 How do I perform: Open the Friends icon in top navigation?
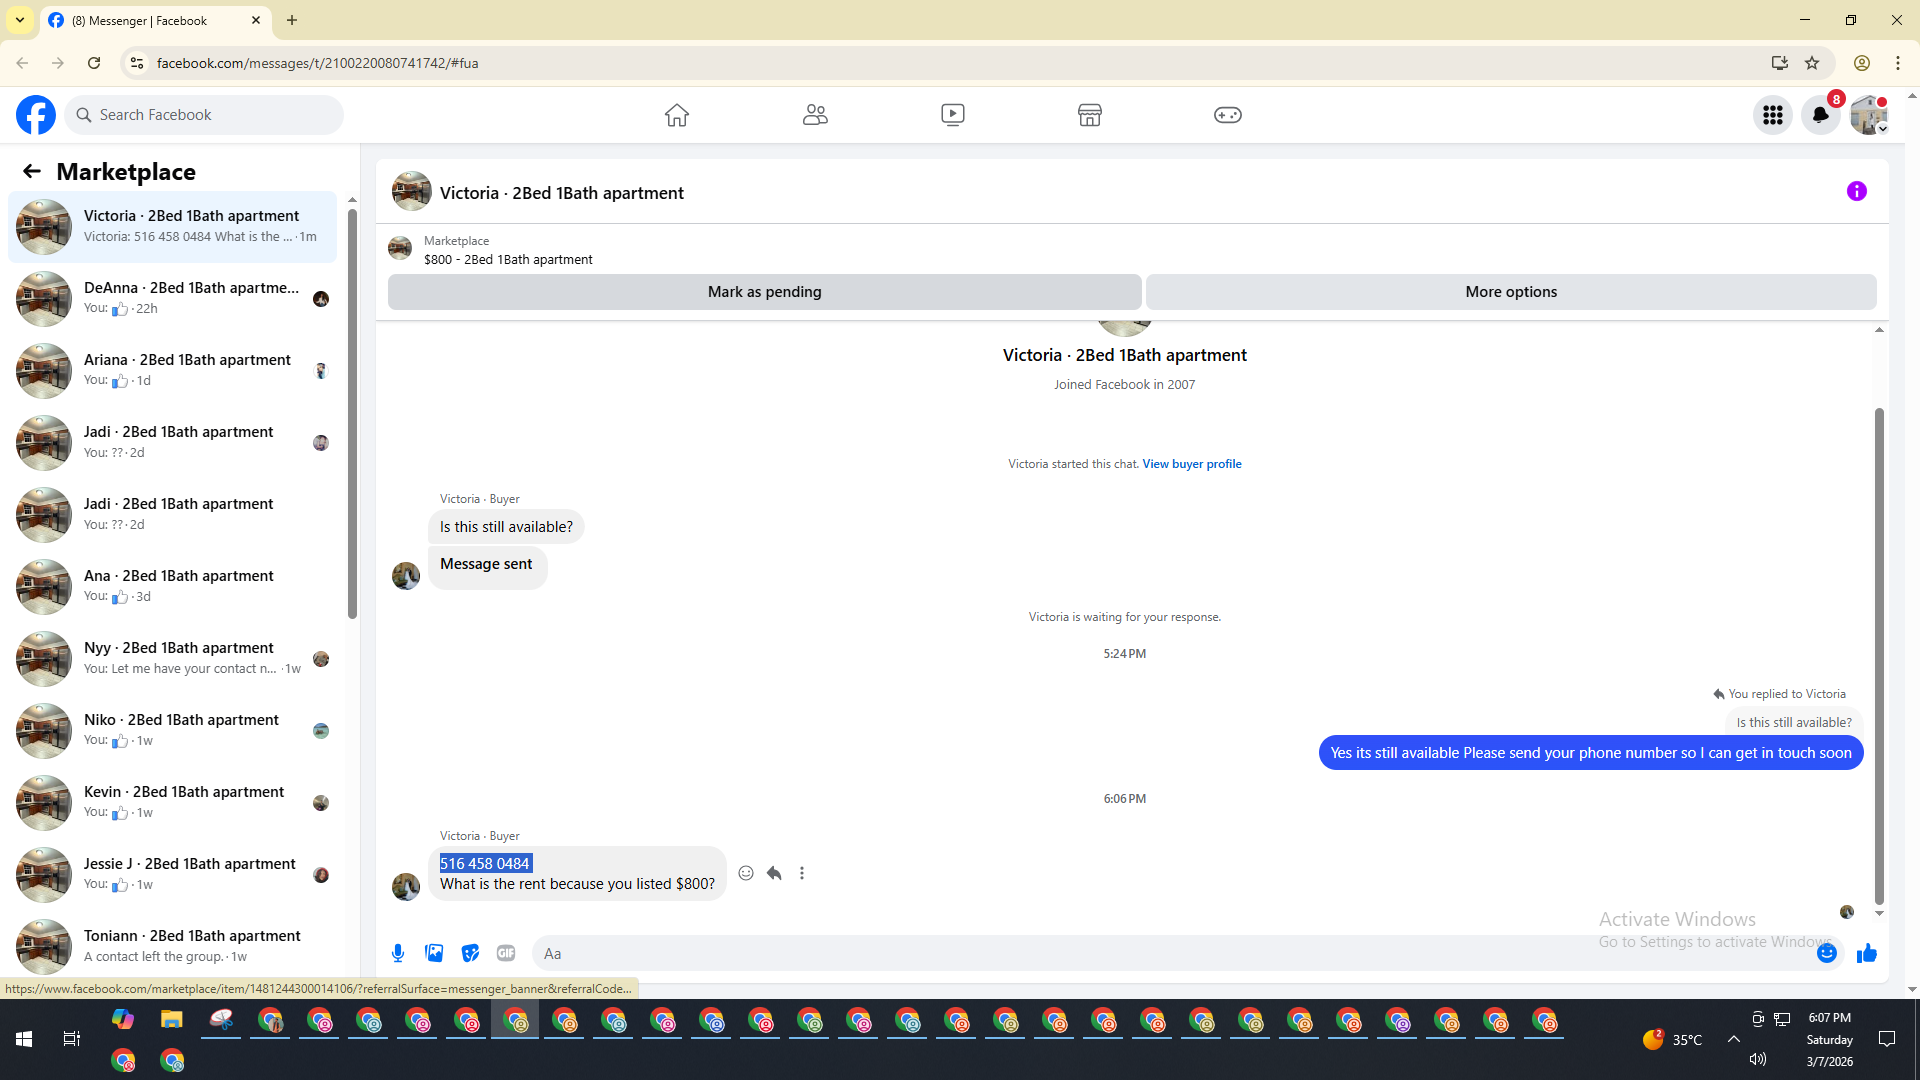(815, 115)
